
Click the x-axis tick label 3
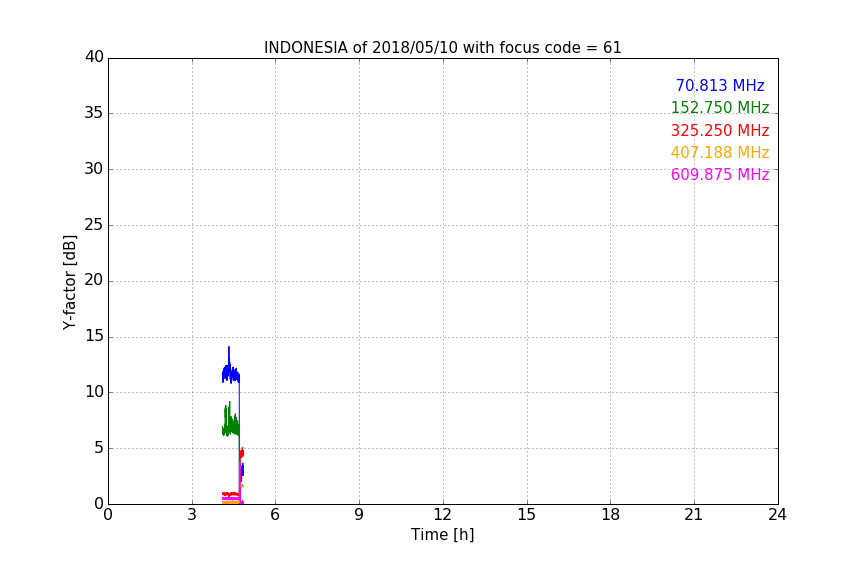[192, 515]
